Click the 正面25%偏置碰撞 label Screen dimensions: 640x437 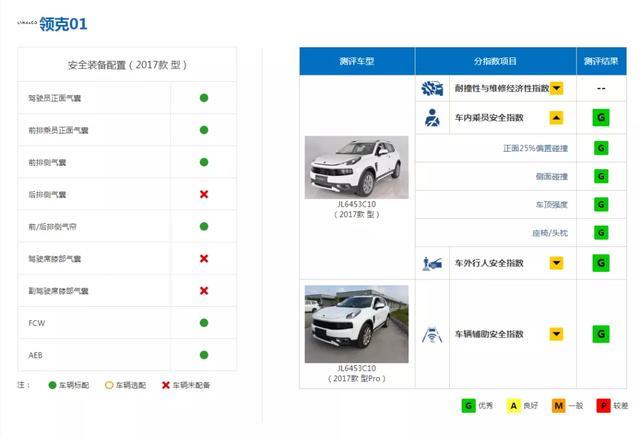coord(536,148)
